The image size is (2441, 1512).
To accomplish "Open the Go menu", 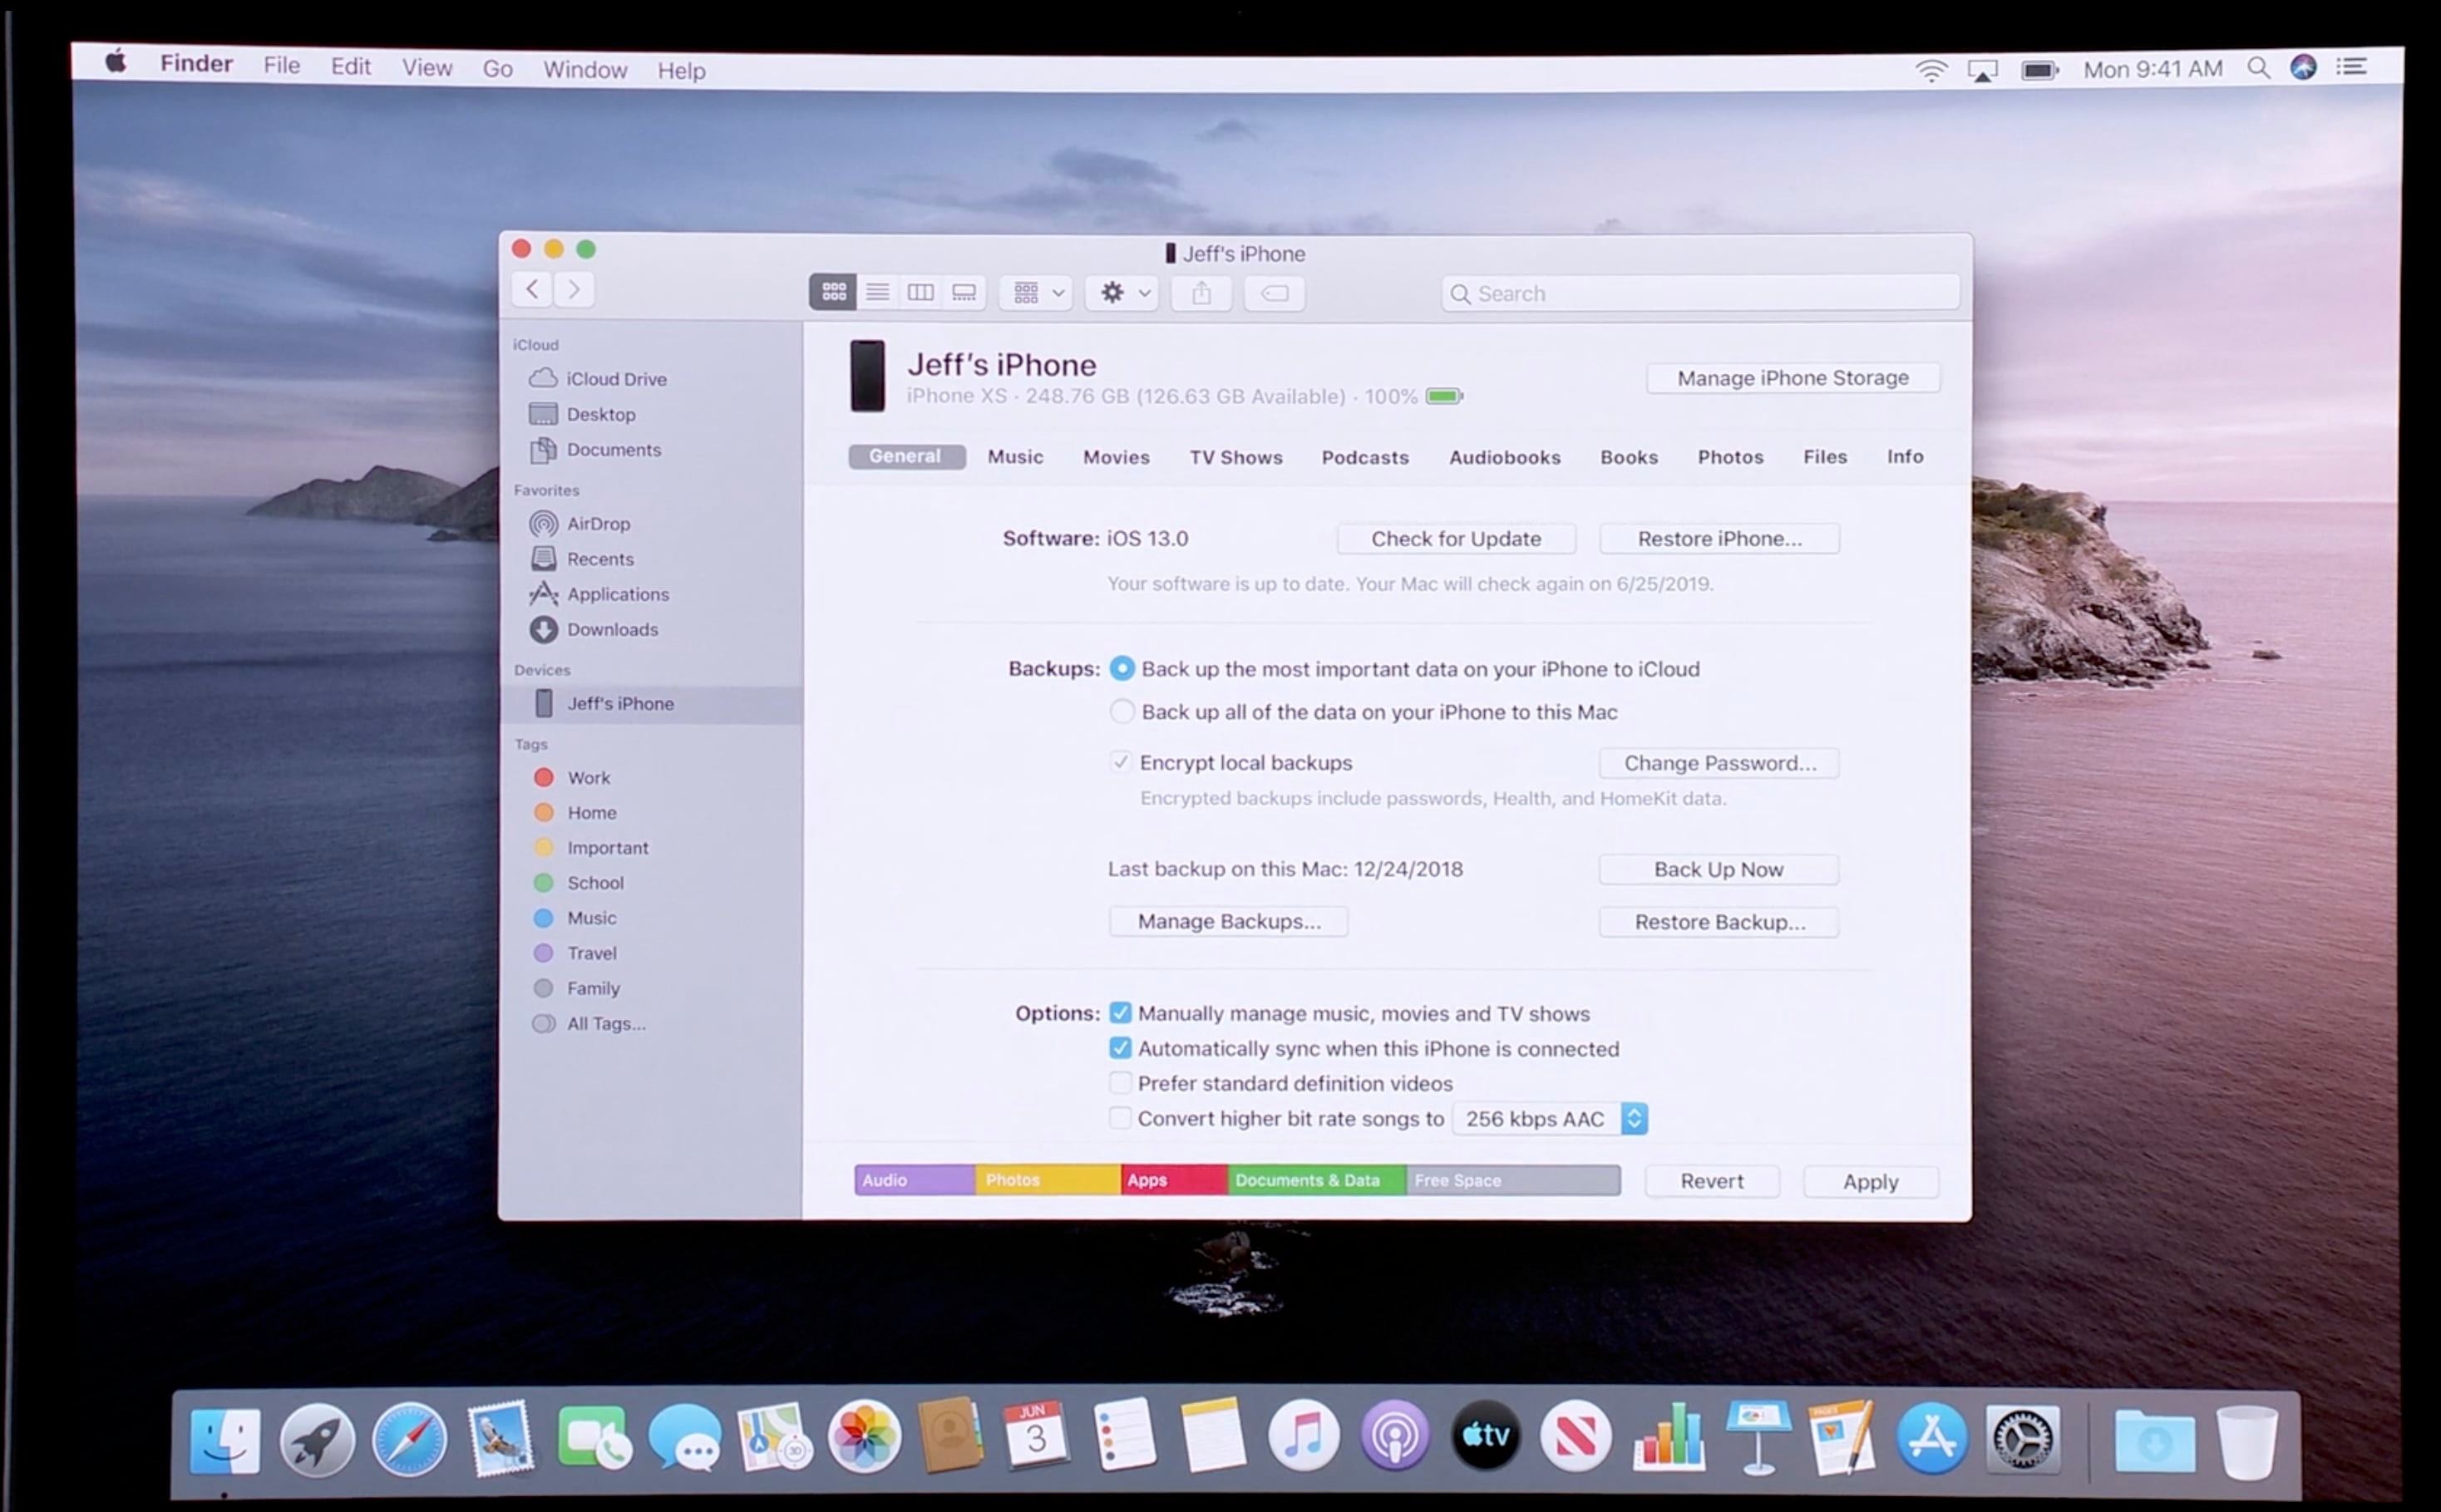I will (x=497, y=69).
